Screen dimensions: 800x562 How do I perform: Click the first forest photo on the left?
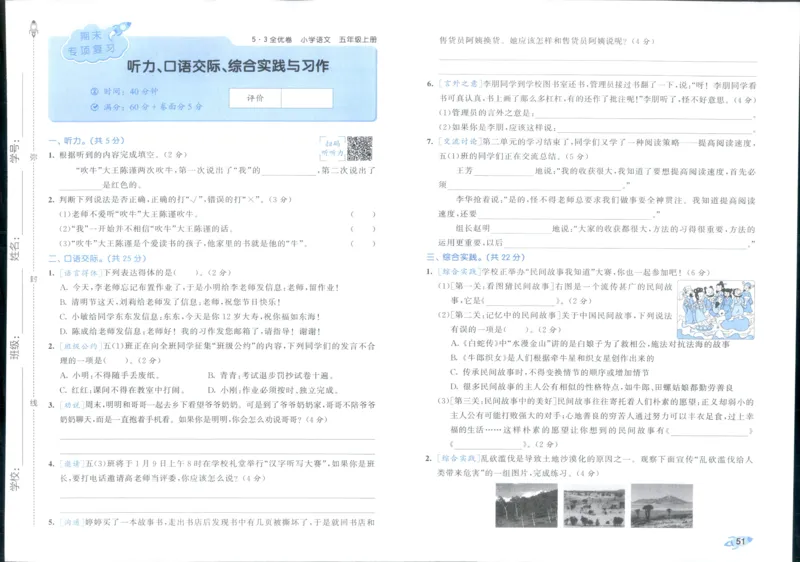click(527, 505)
